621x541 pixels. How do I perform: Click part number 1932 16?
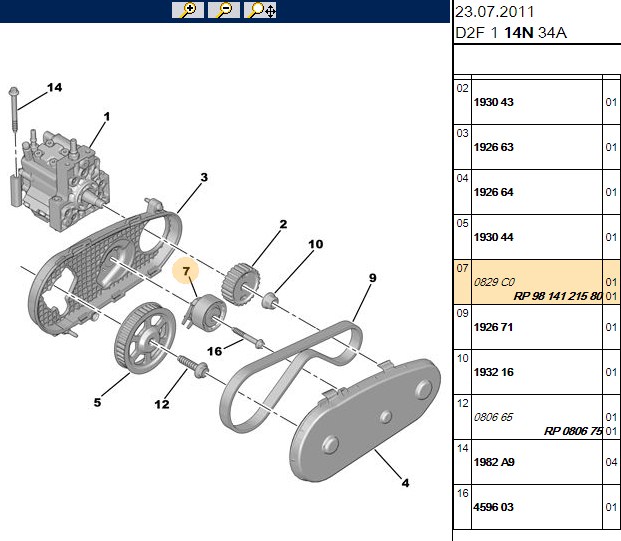[493, 372]
